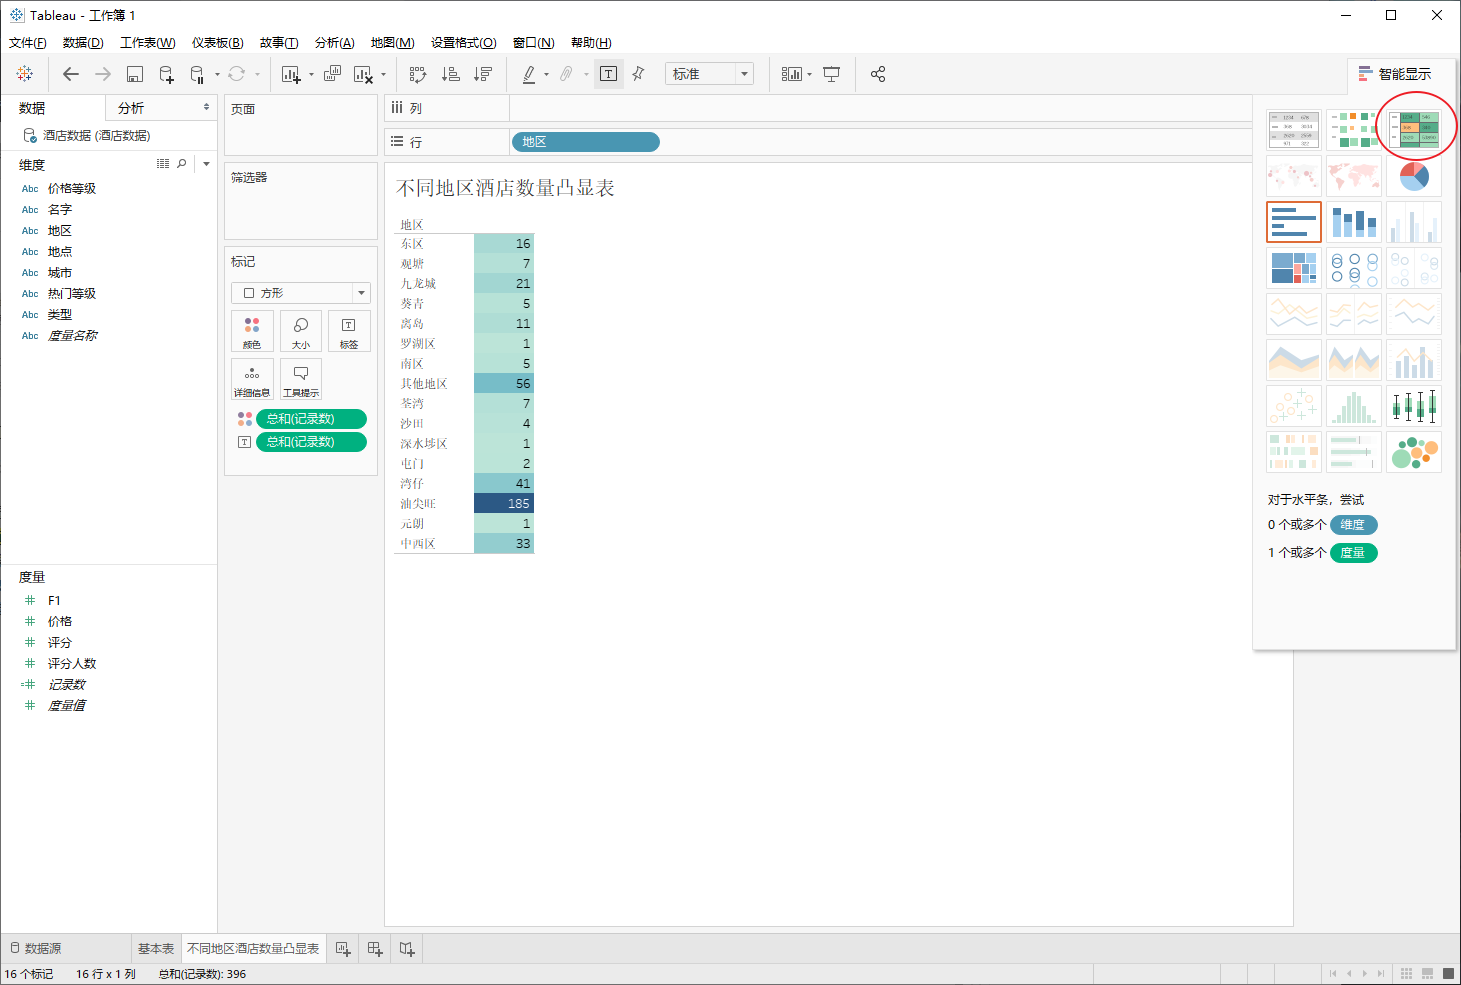Choose the horizontal bars chart thumbnail
Image resolution: width=1461 pixels, height=985 pixels.
pos(1294,222)
